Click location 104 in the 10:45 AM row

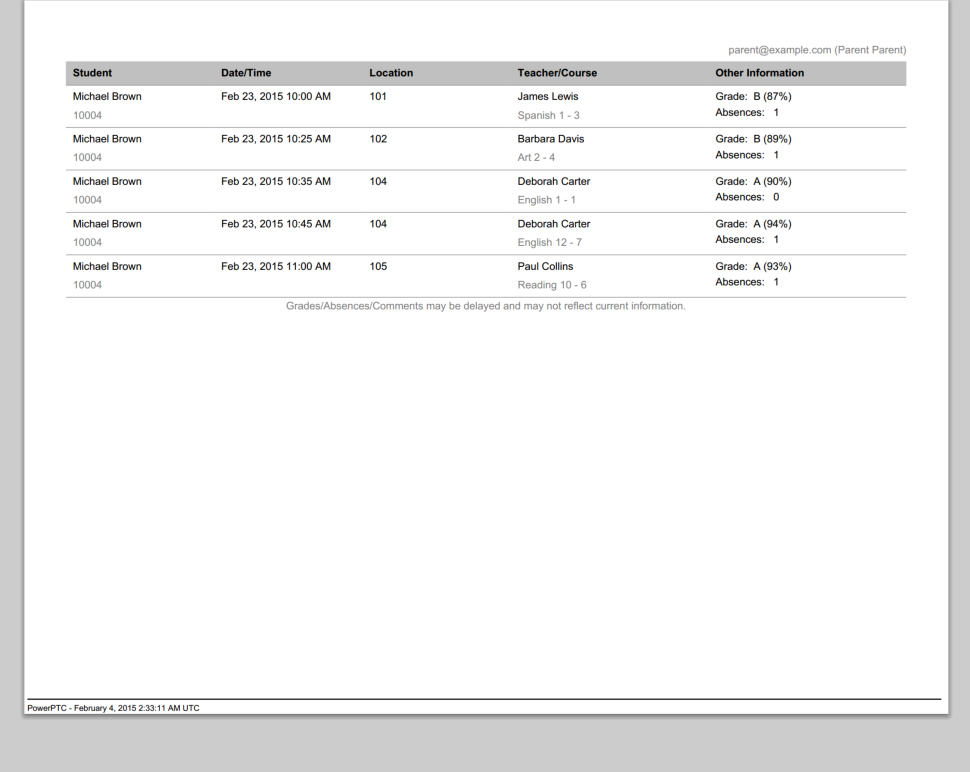click(x=378, y=224)
